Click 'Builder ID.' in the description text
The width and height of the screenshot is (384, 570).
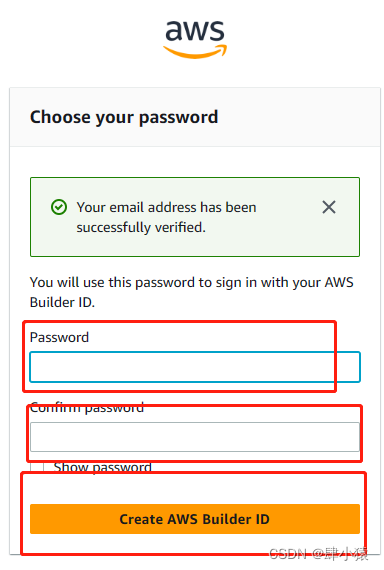[63, 302]
